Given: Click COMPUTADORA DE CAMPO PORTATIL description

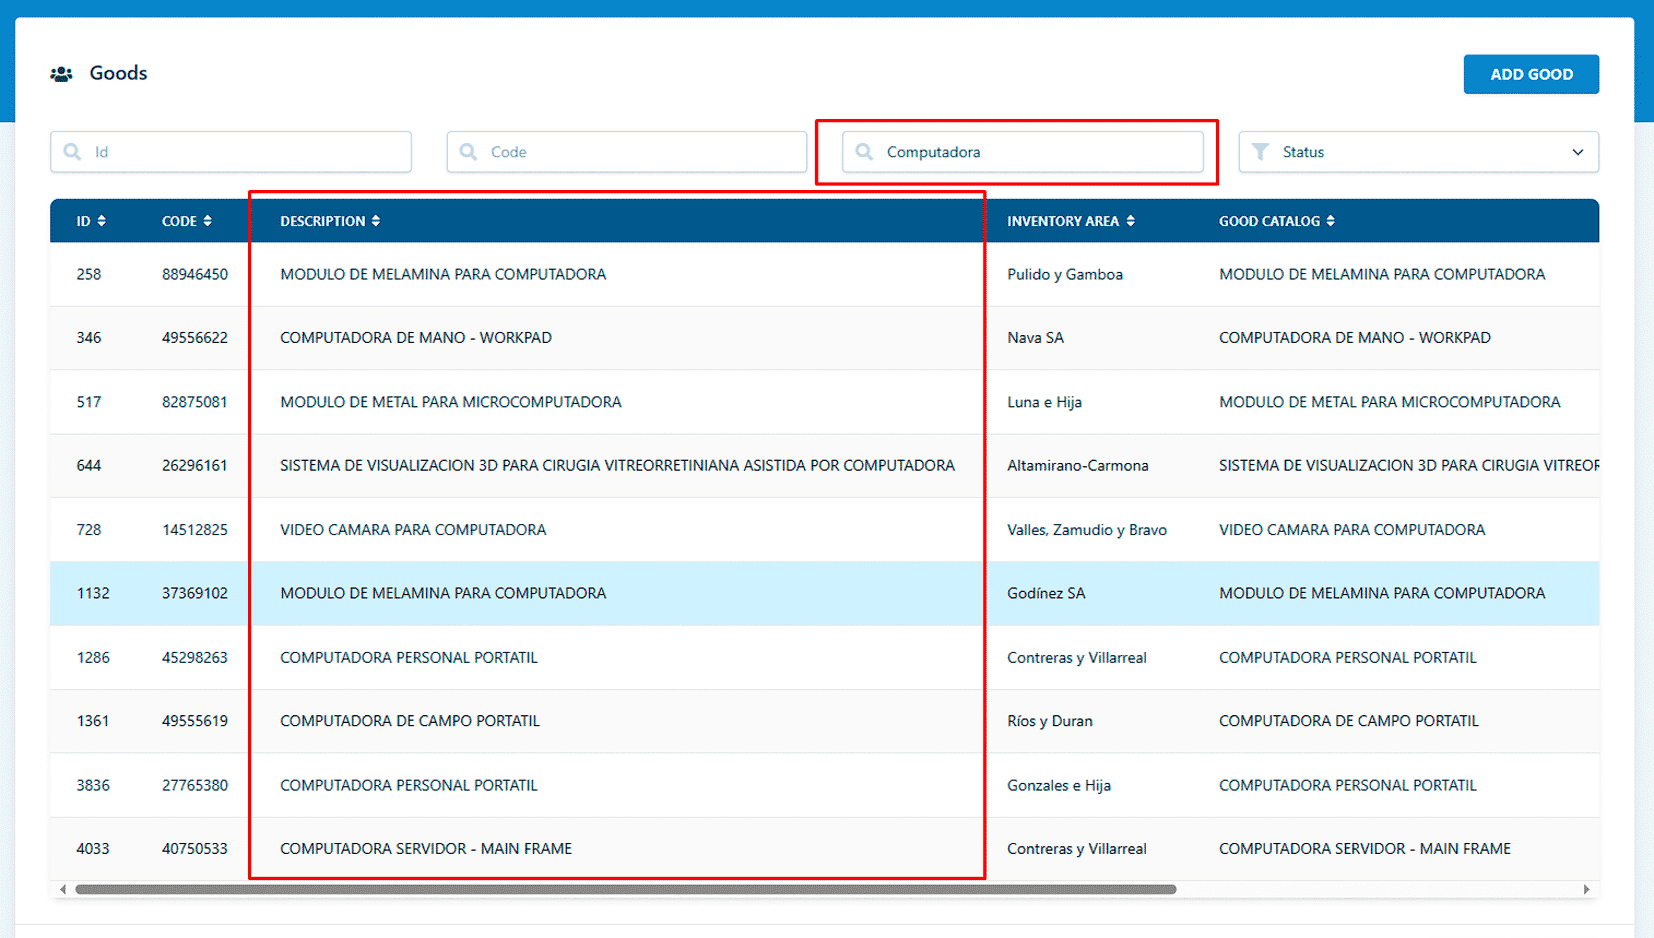Looking at the screenshot, I should coord(410,721).
